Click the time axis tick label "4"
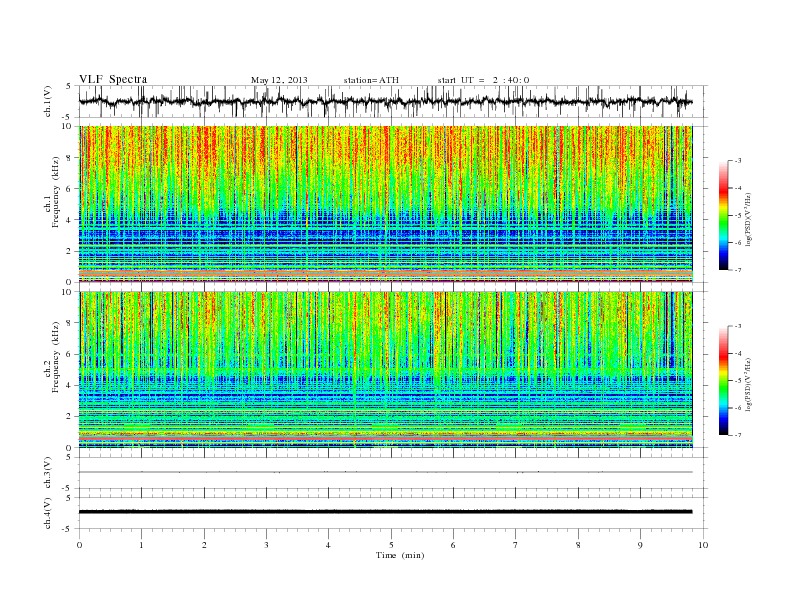 328,545
